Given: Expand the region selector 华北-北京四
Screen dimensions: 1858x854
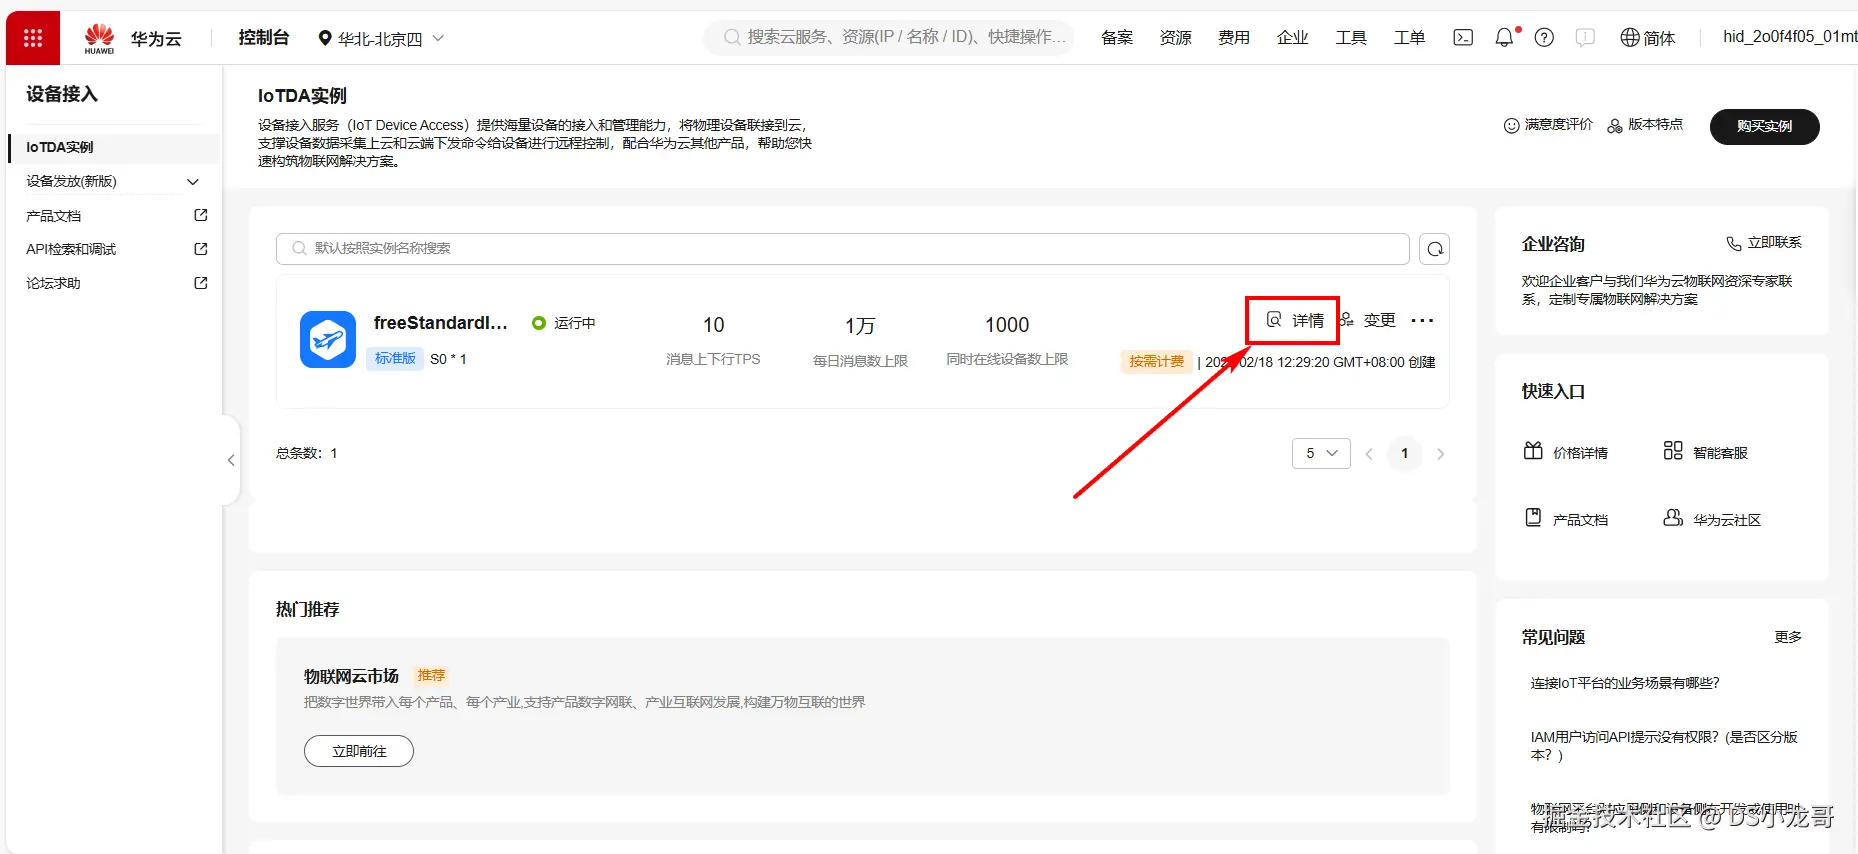Looking at the screenshot, I should tap(381, 38).
